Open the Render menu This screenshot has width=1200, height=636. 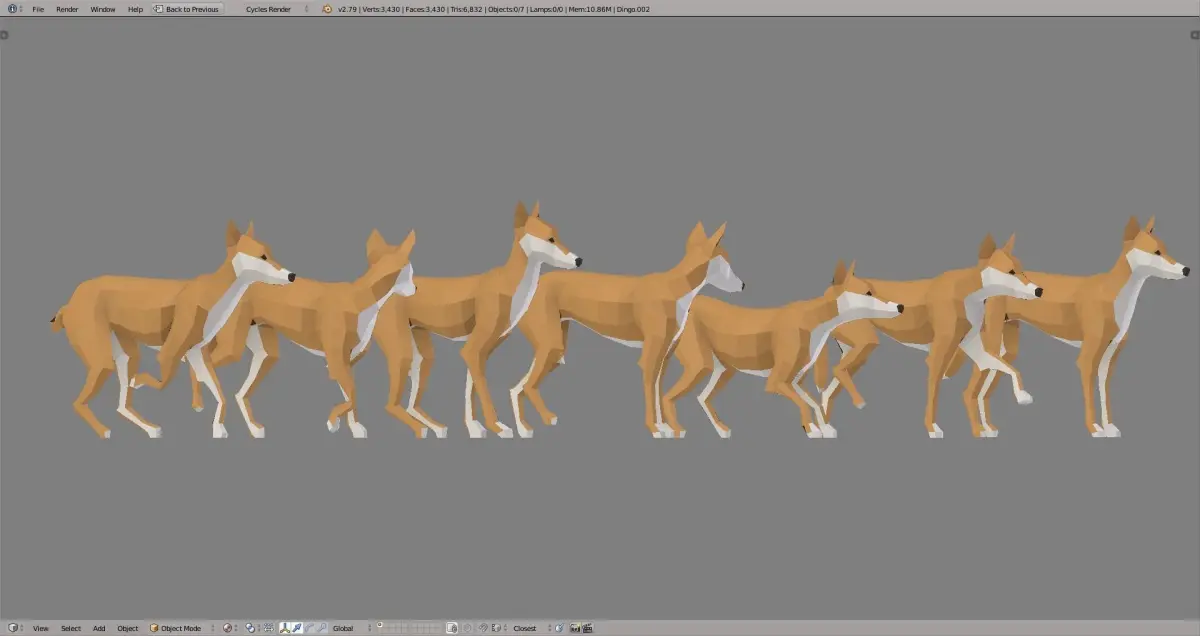coord(67,8)
